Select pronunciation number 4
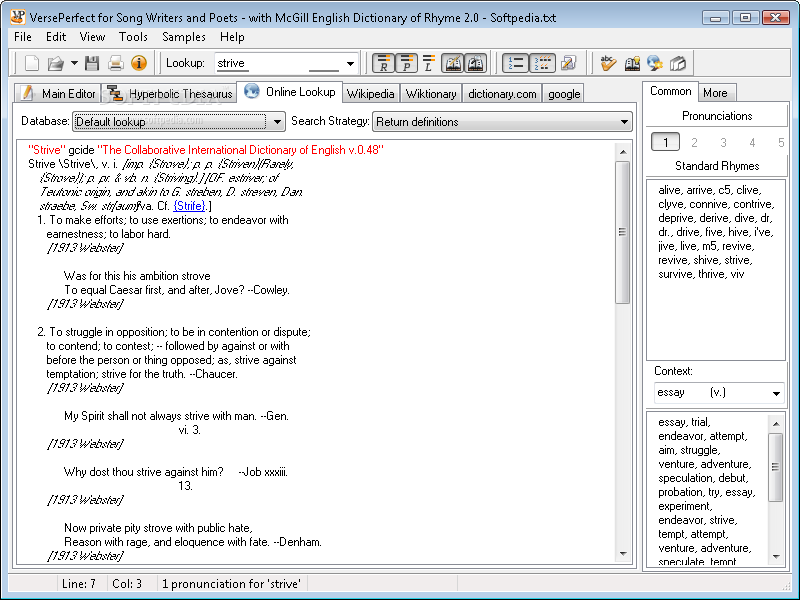Viewport: 800px width, 600px height. tap(752, 142)
